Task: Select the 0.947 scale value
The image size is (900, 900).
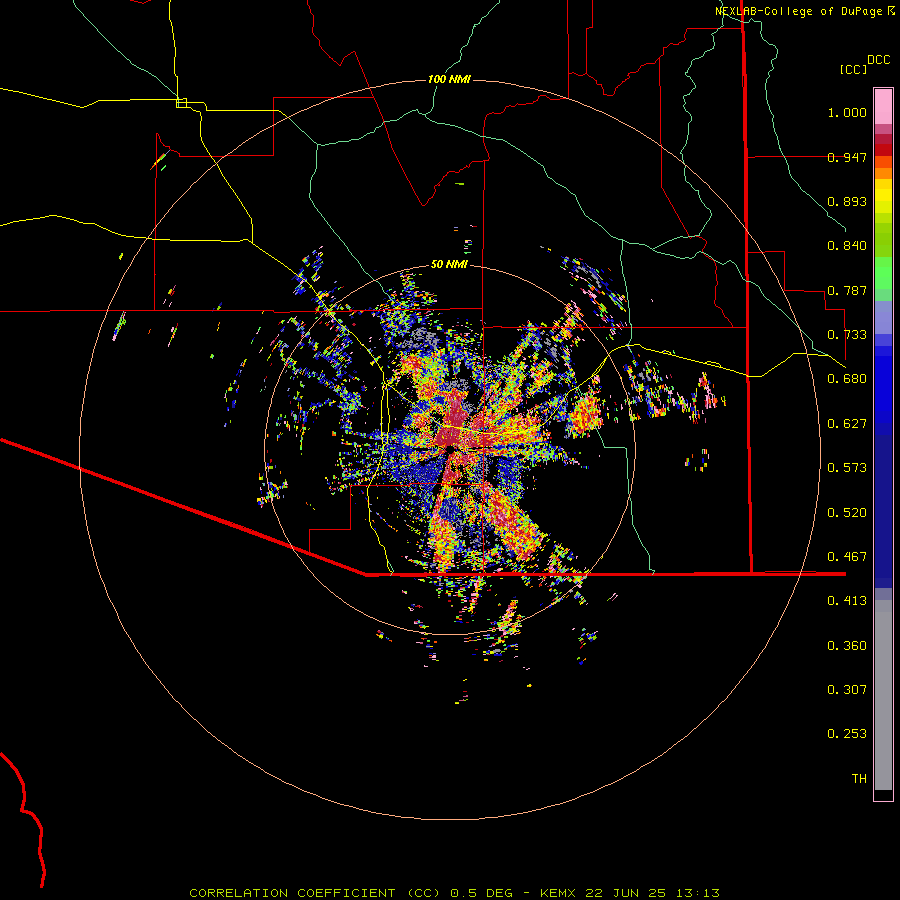Action: (x=847, y=157)
